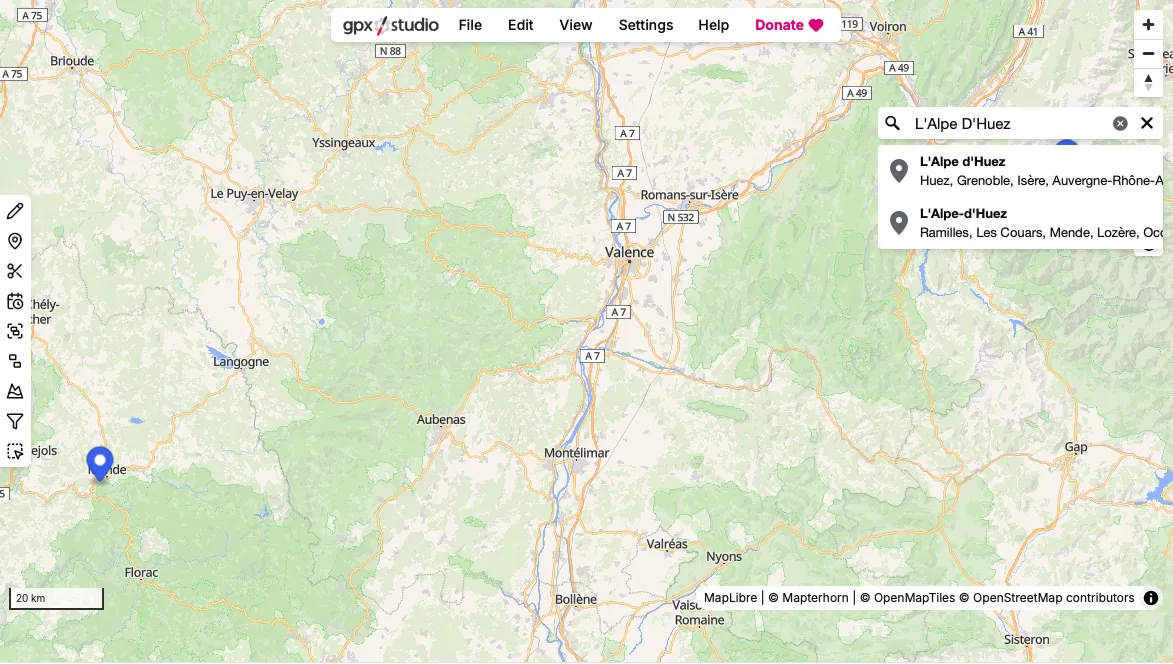Click the gpx.studio logo

point(391,25)
